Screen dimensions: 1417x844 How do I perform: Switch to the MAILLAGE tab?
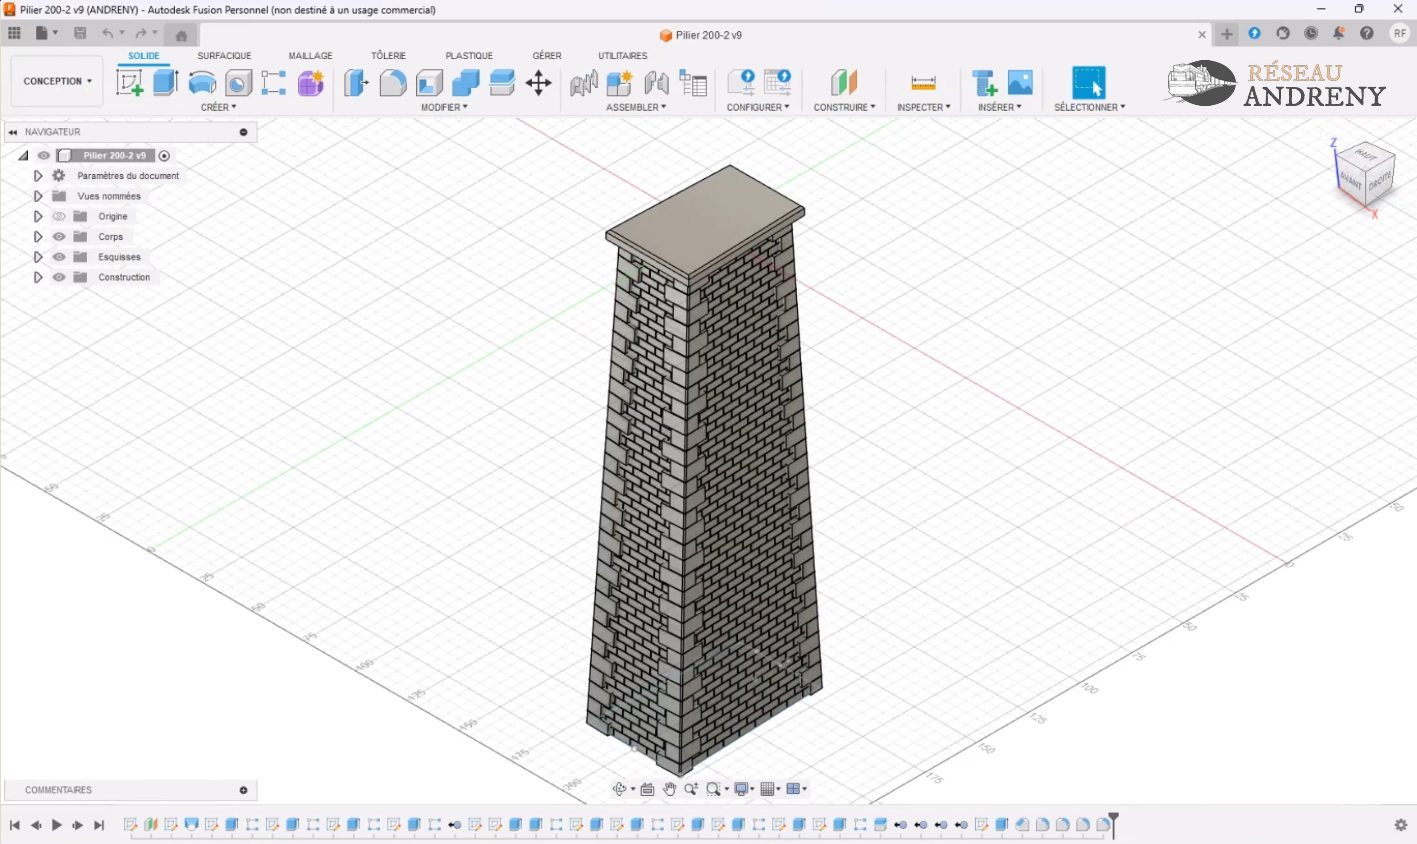pyautogui.click(x=310, y=56)
